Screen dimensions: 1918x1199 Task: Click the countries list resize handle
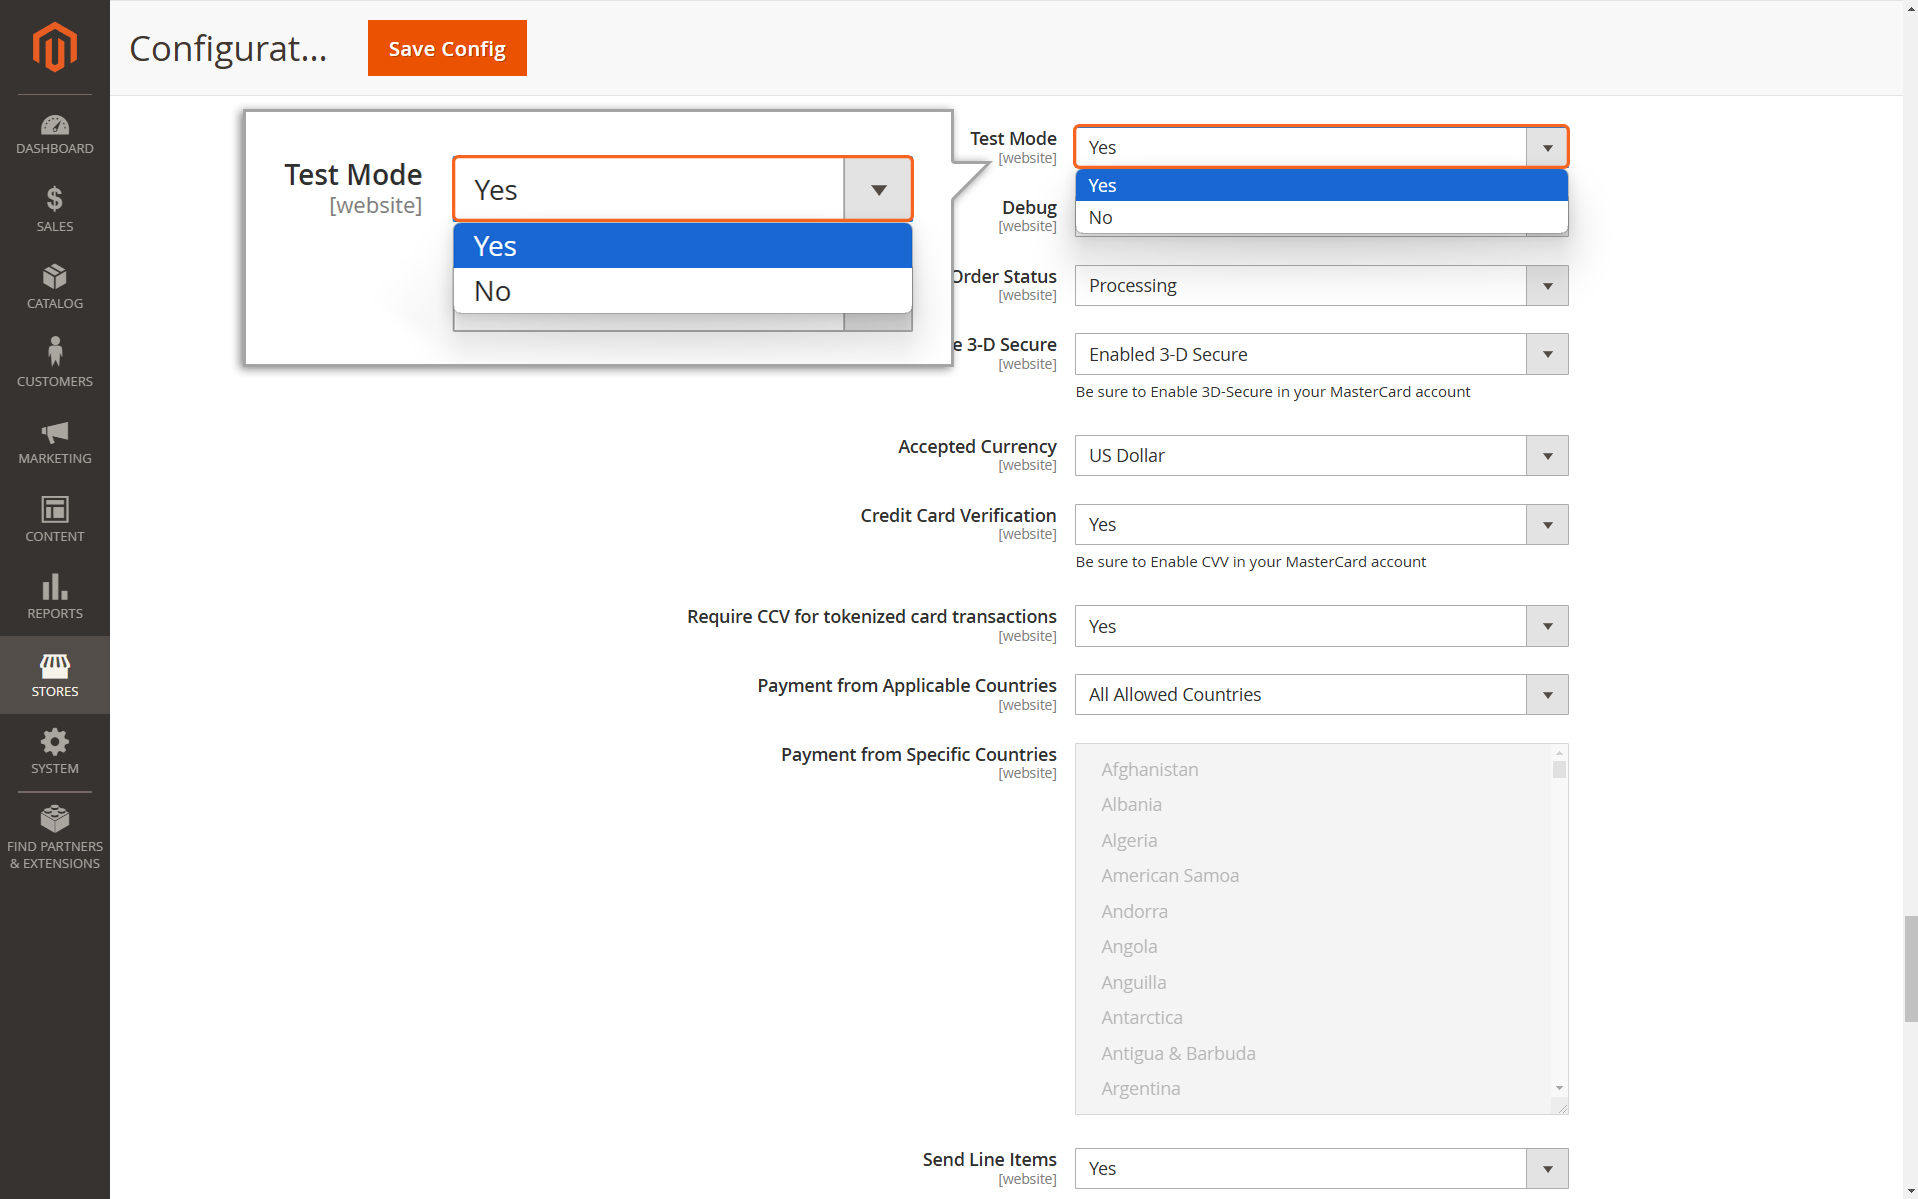point(1561,1107)
